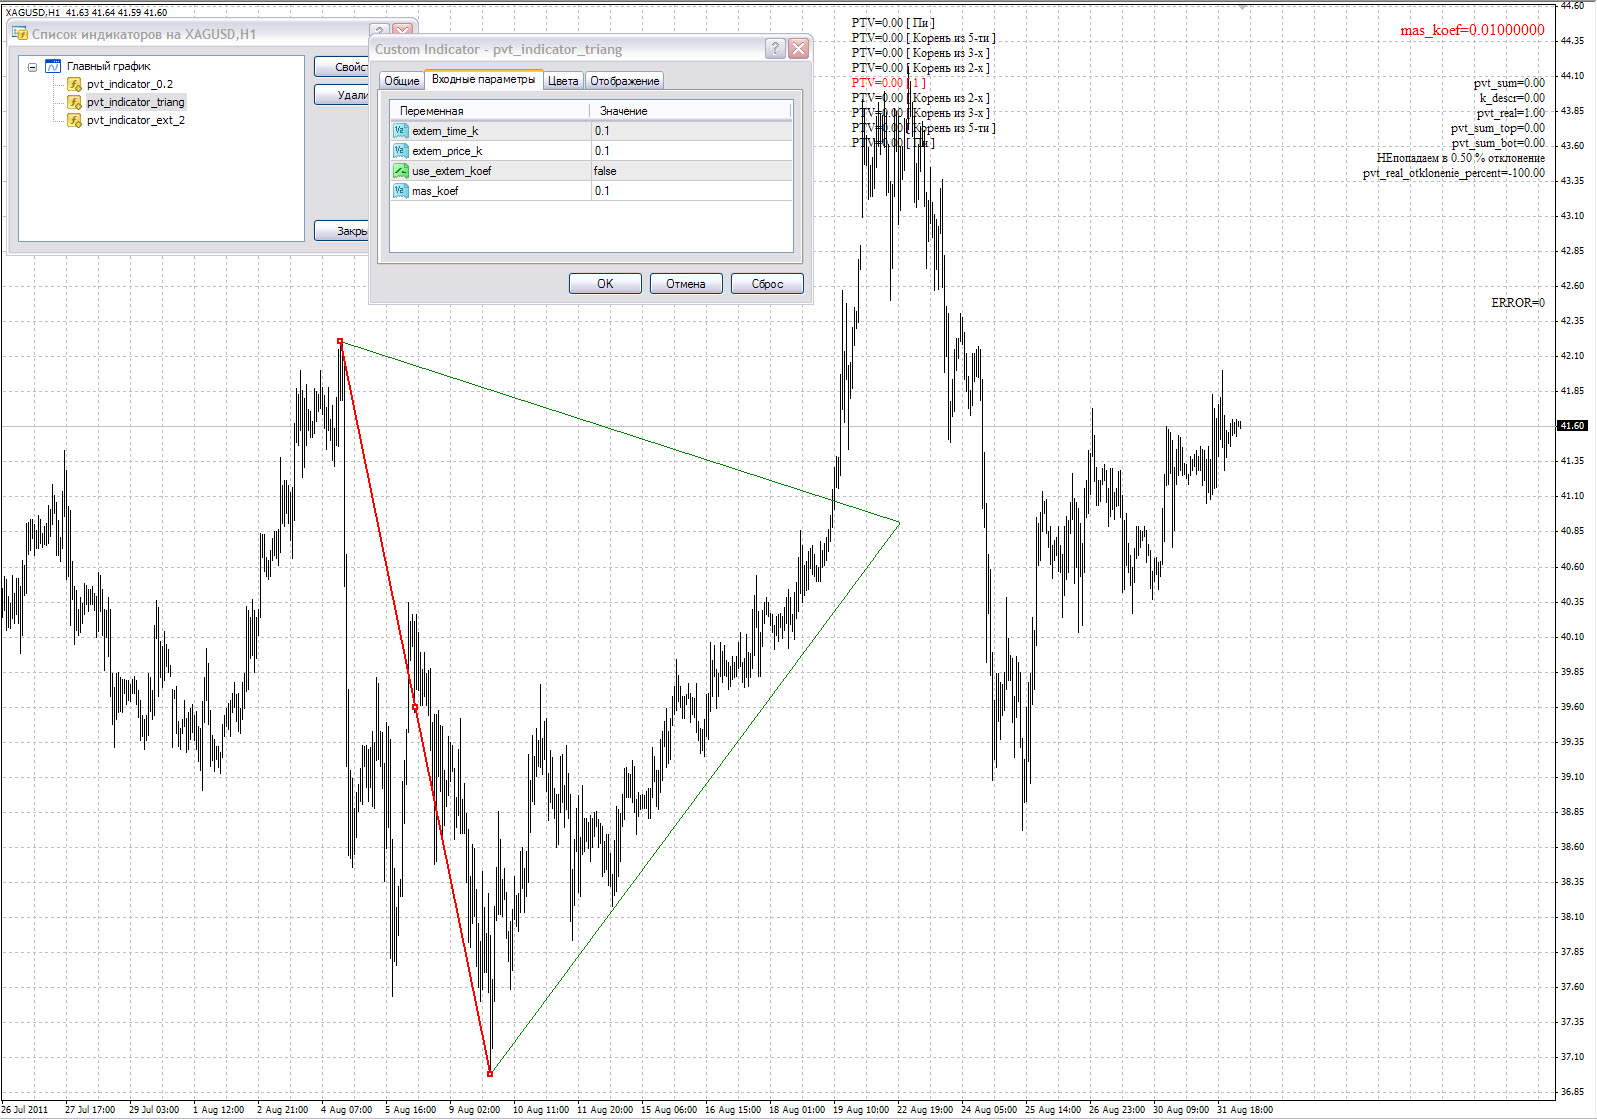
Task: Select the red anchor point at triangle bottom
Action: coord(490,1074)
